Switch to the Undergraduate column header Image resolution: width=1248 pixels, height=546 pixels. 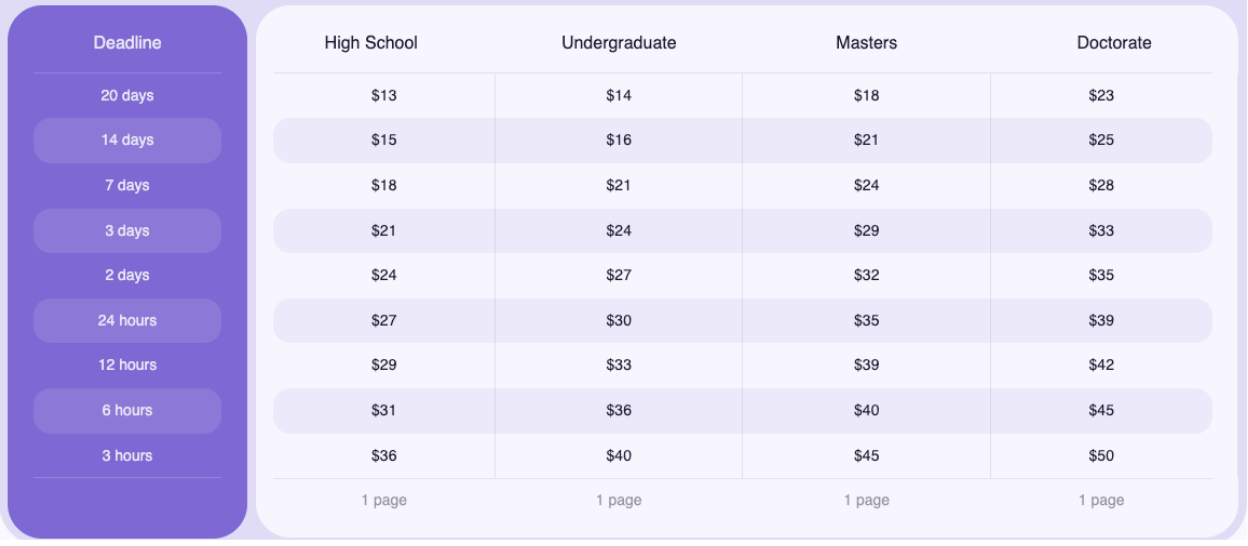point(619,43)
